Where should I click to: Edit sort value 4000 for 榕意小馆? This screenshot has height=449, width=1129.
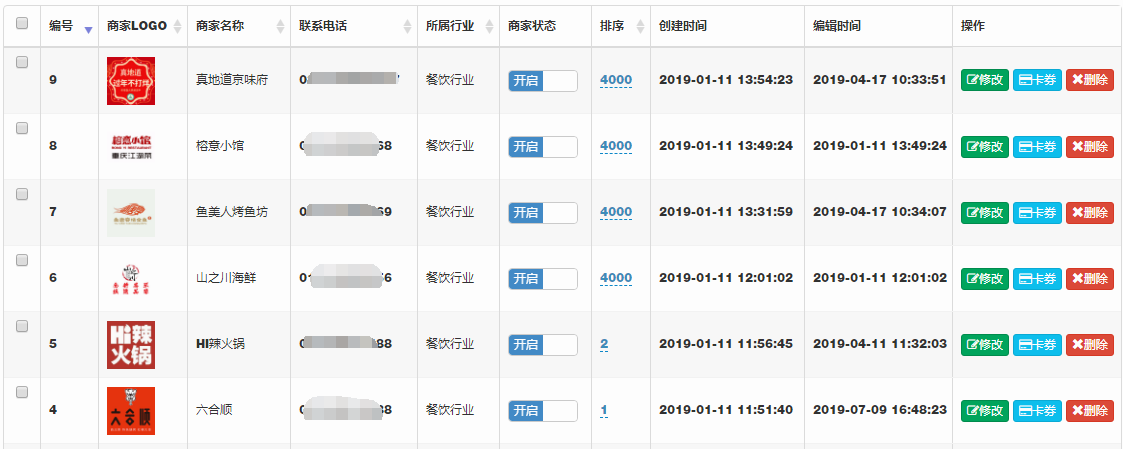tap(616, 146)
